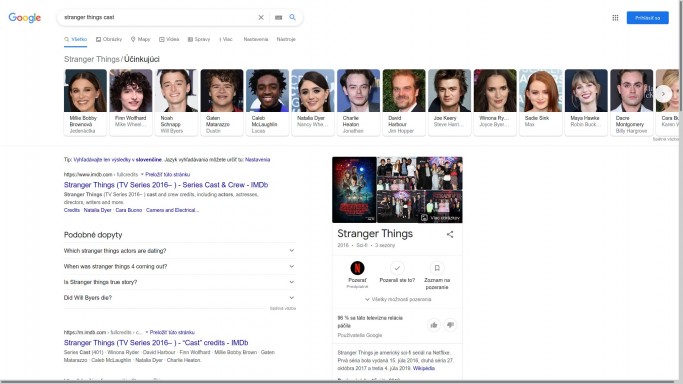This screenshot has height=384, width=683.
Task: Focus the 'stranger things cast' search field
Action: [x=159, y=17]
